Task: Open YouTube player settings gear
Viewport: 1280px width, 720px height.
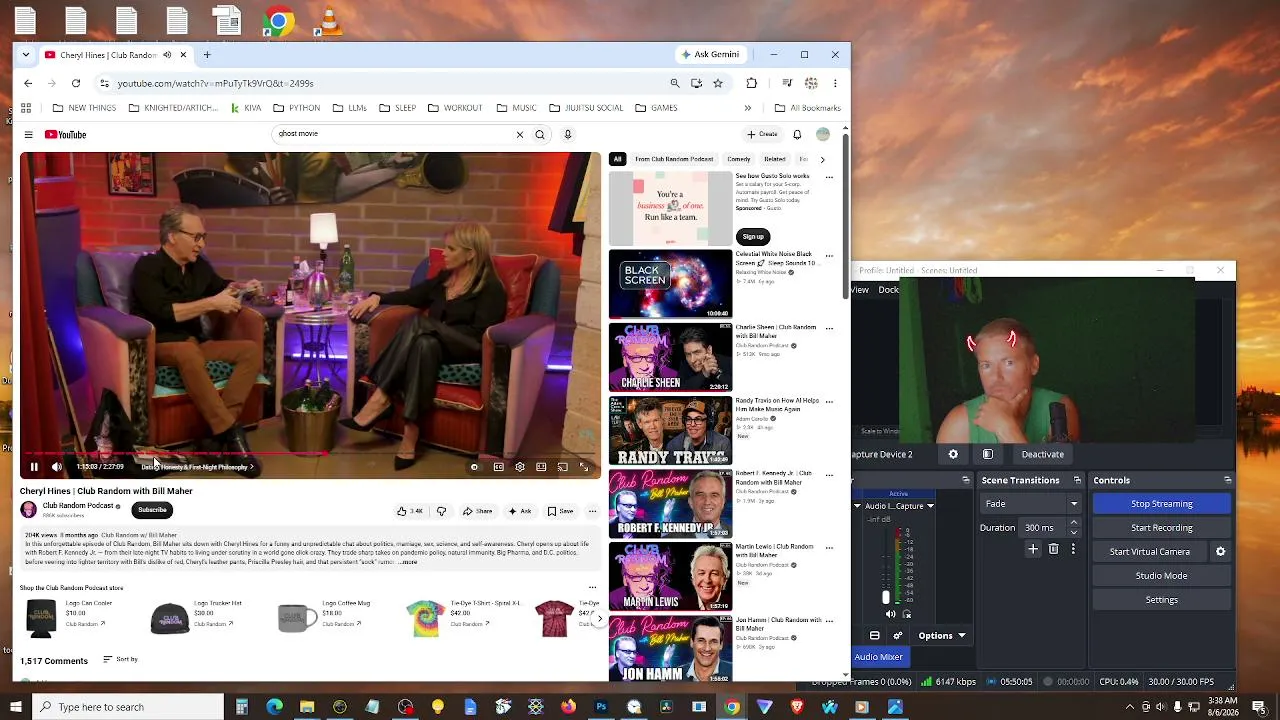Action: click(x=520, y=467)
